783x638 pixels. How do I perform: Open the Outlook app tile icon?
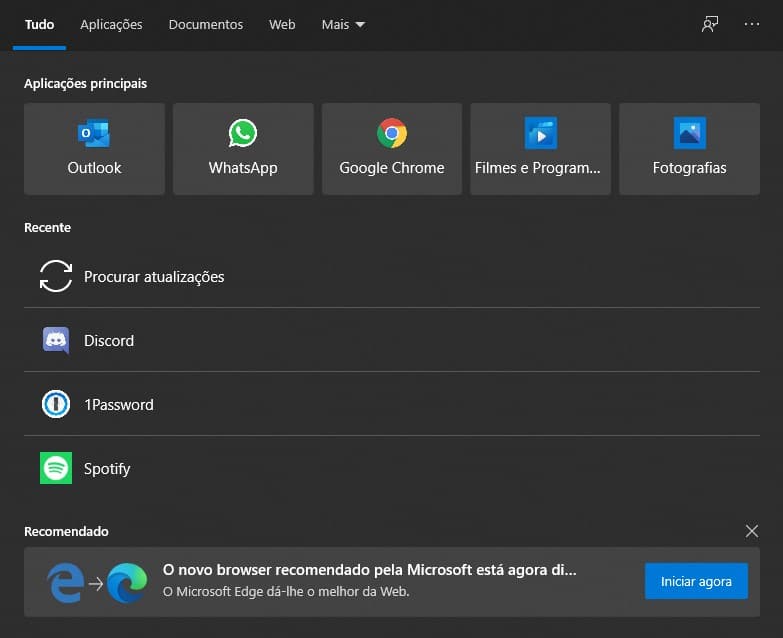pos(94,133)
